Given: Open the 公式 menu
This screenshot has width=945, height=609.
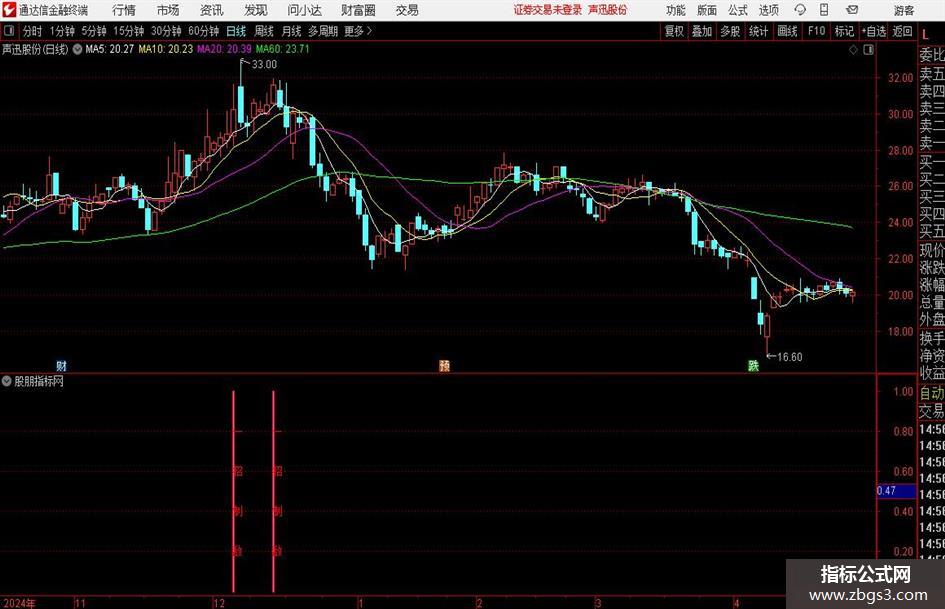Looking at the screenshot, I should (x=738, y=10).
